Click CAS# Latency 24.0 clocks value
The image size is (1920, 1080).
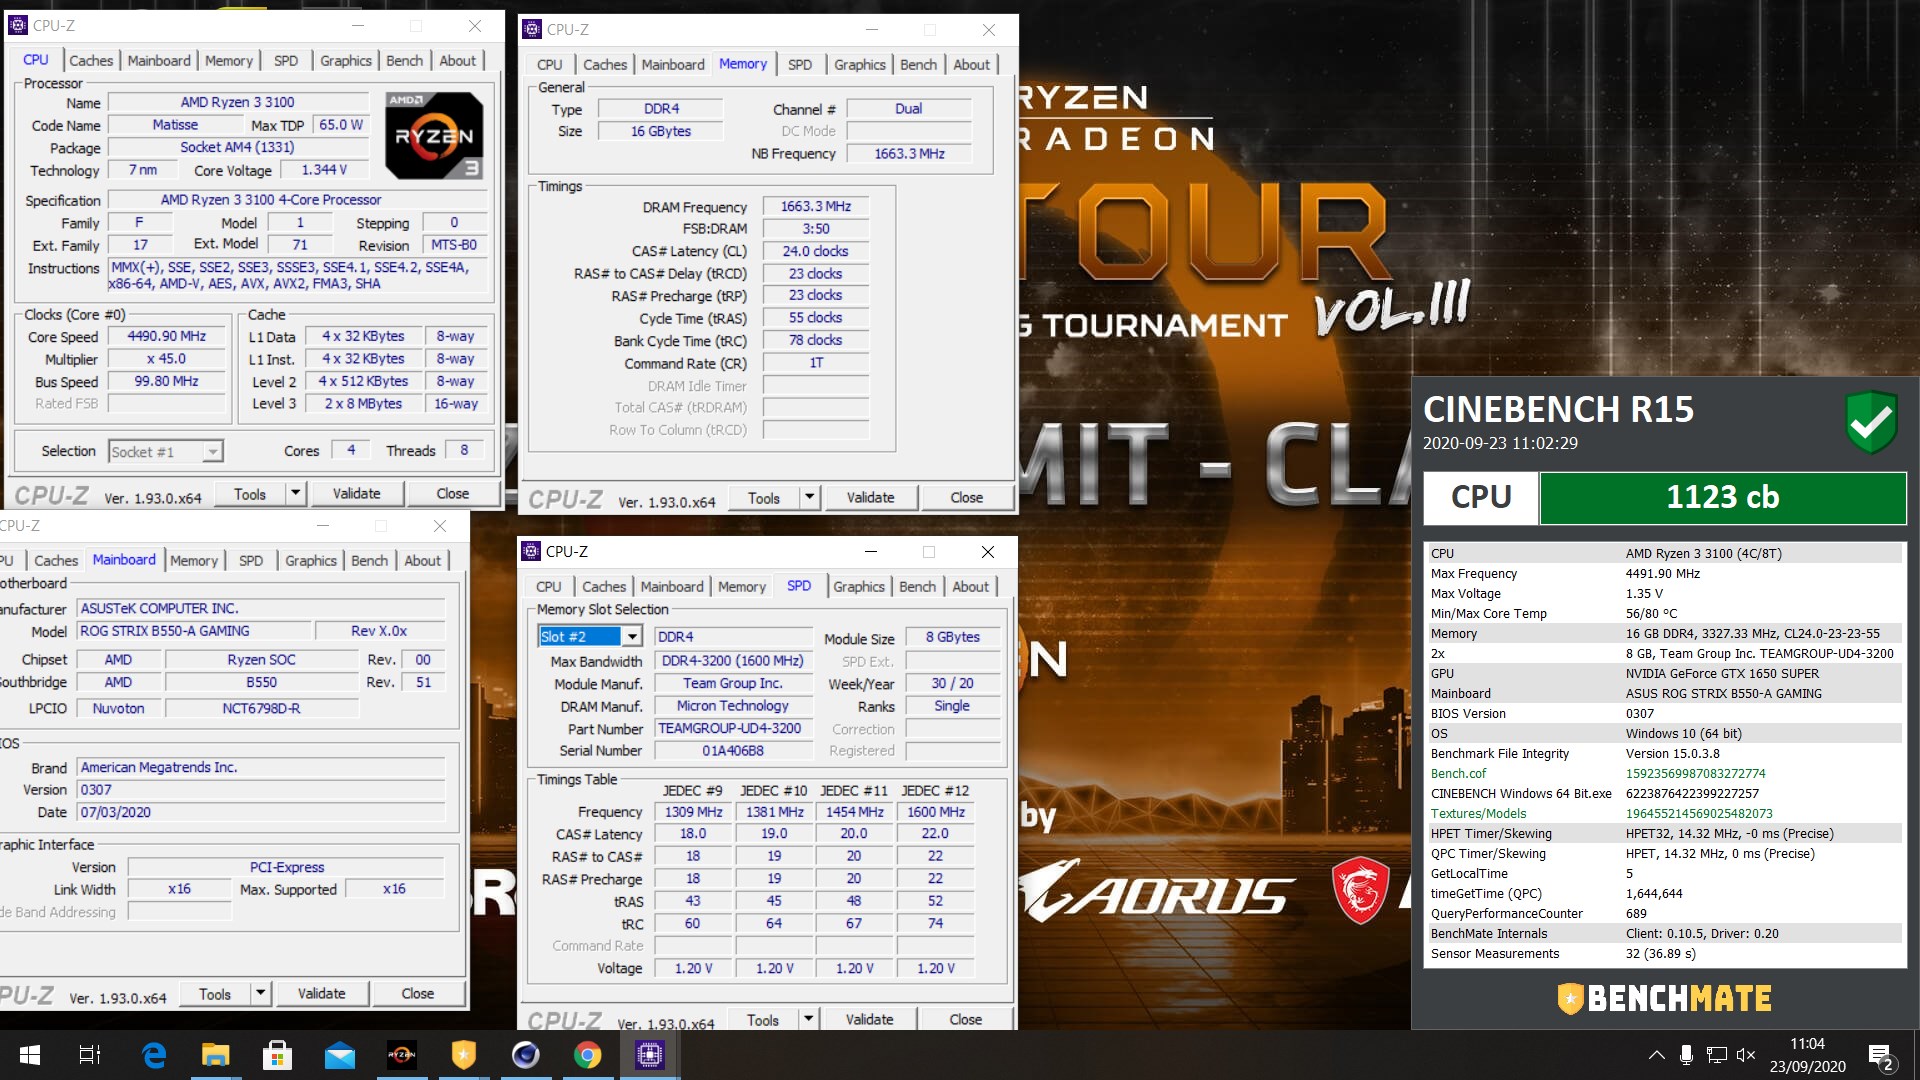point(816,251)
